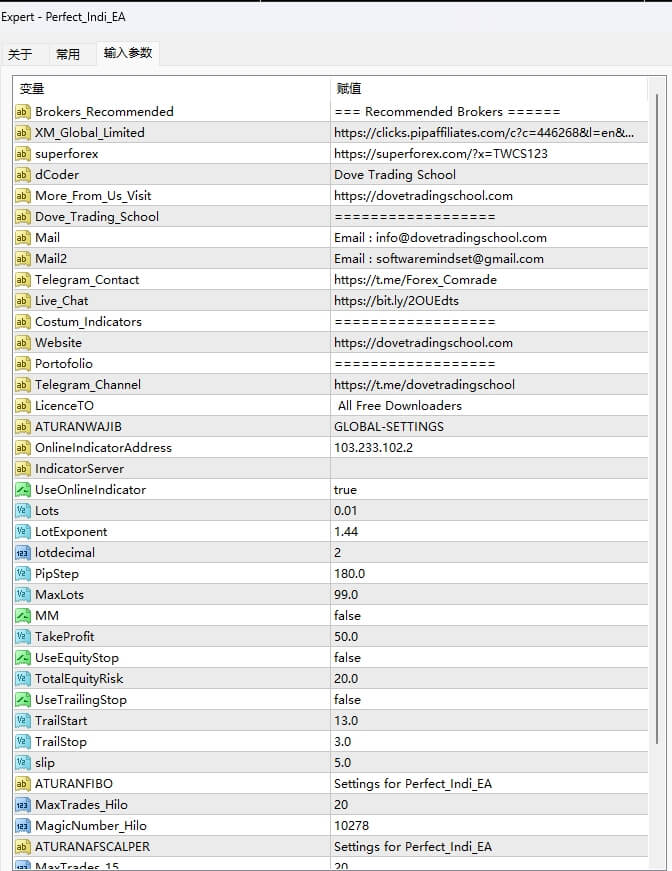This screenshot has width=672, height=871.
Task: Click the boolean icon beside UseTrailingStop
Action: 23,700
